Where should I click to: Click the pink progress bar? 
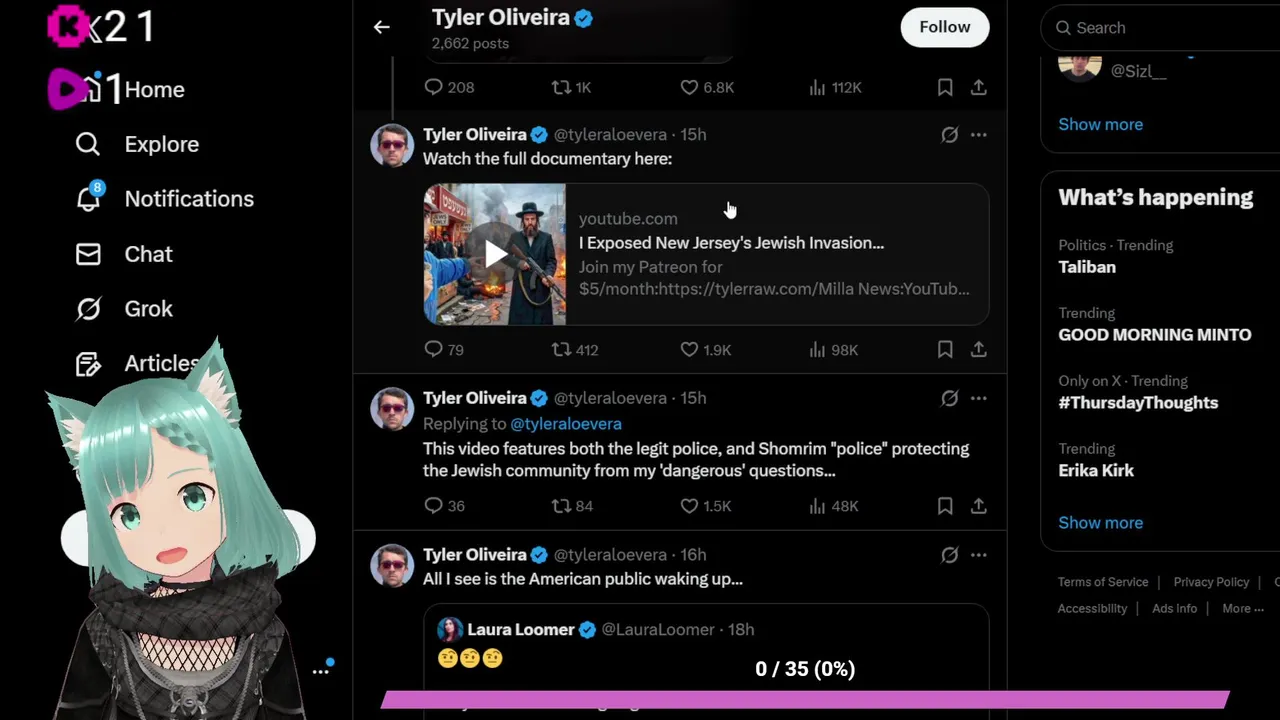804,699
